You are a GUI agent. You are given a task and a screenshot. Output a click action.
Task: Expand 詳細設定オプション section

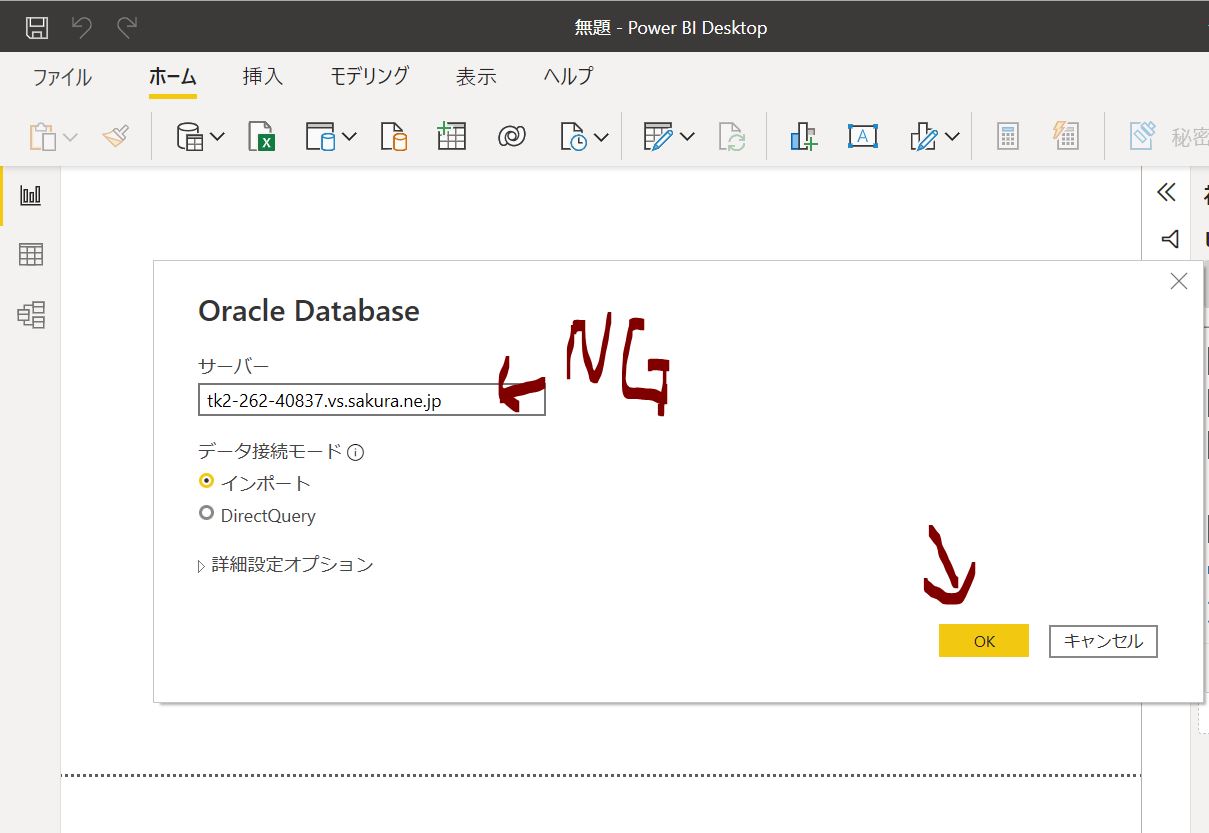pyautogui.click(x=285, y=565)
